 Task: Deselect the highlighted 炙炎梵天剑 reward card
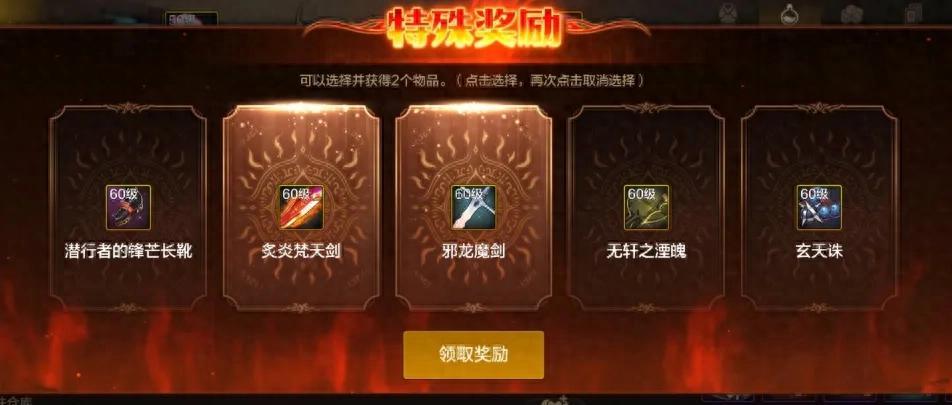(x=301, y=208)
